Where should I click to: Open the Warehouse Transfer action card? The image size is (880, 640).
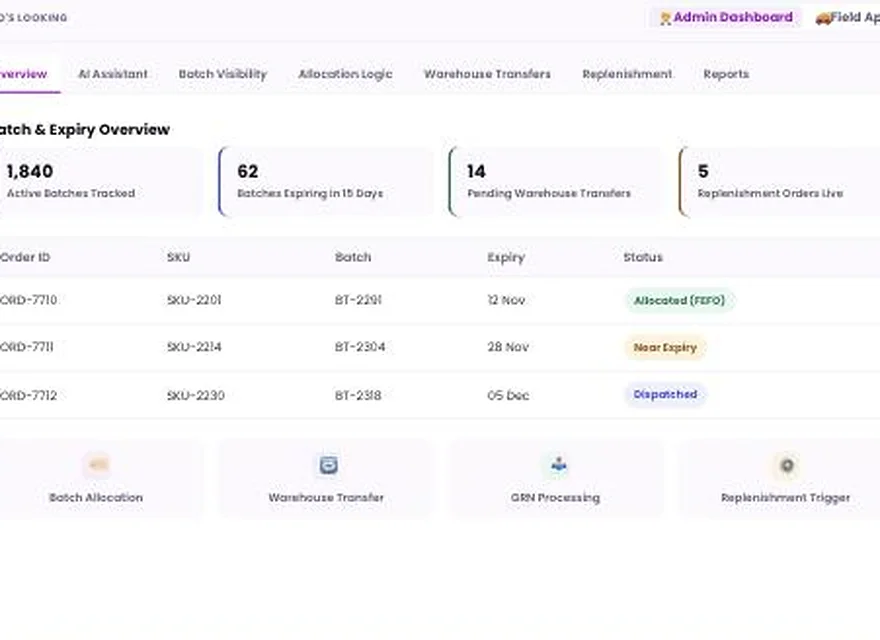tap(326, 478)
